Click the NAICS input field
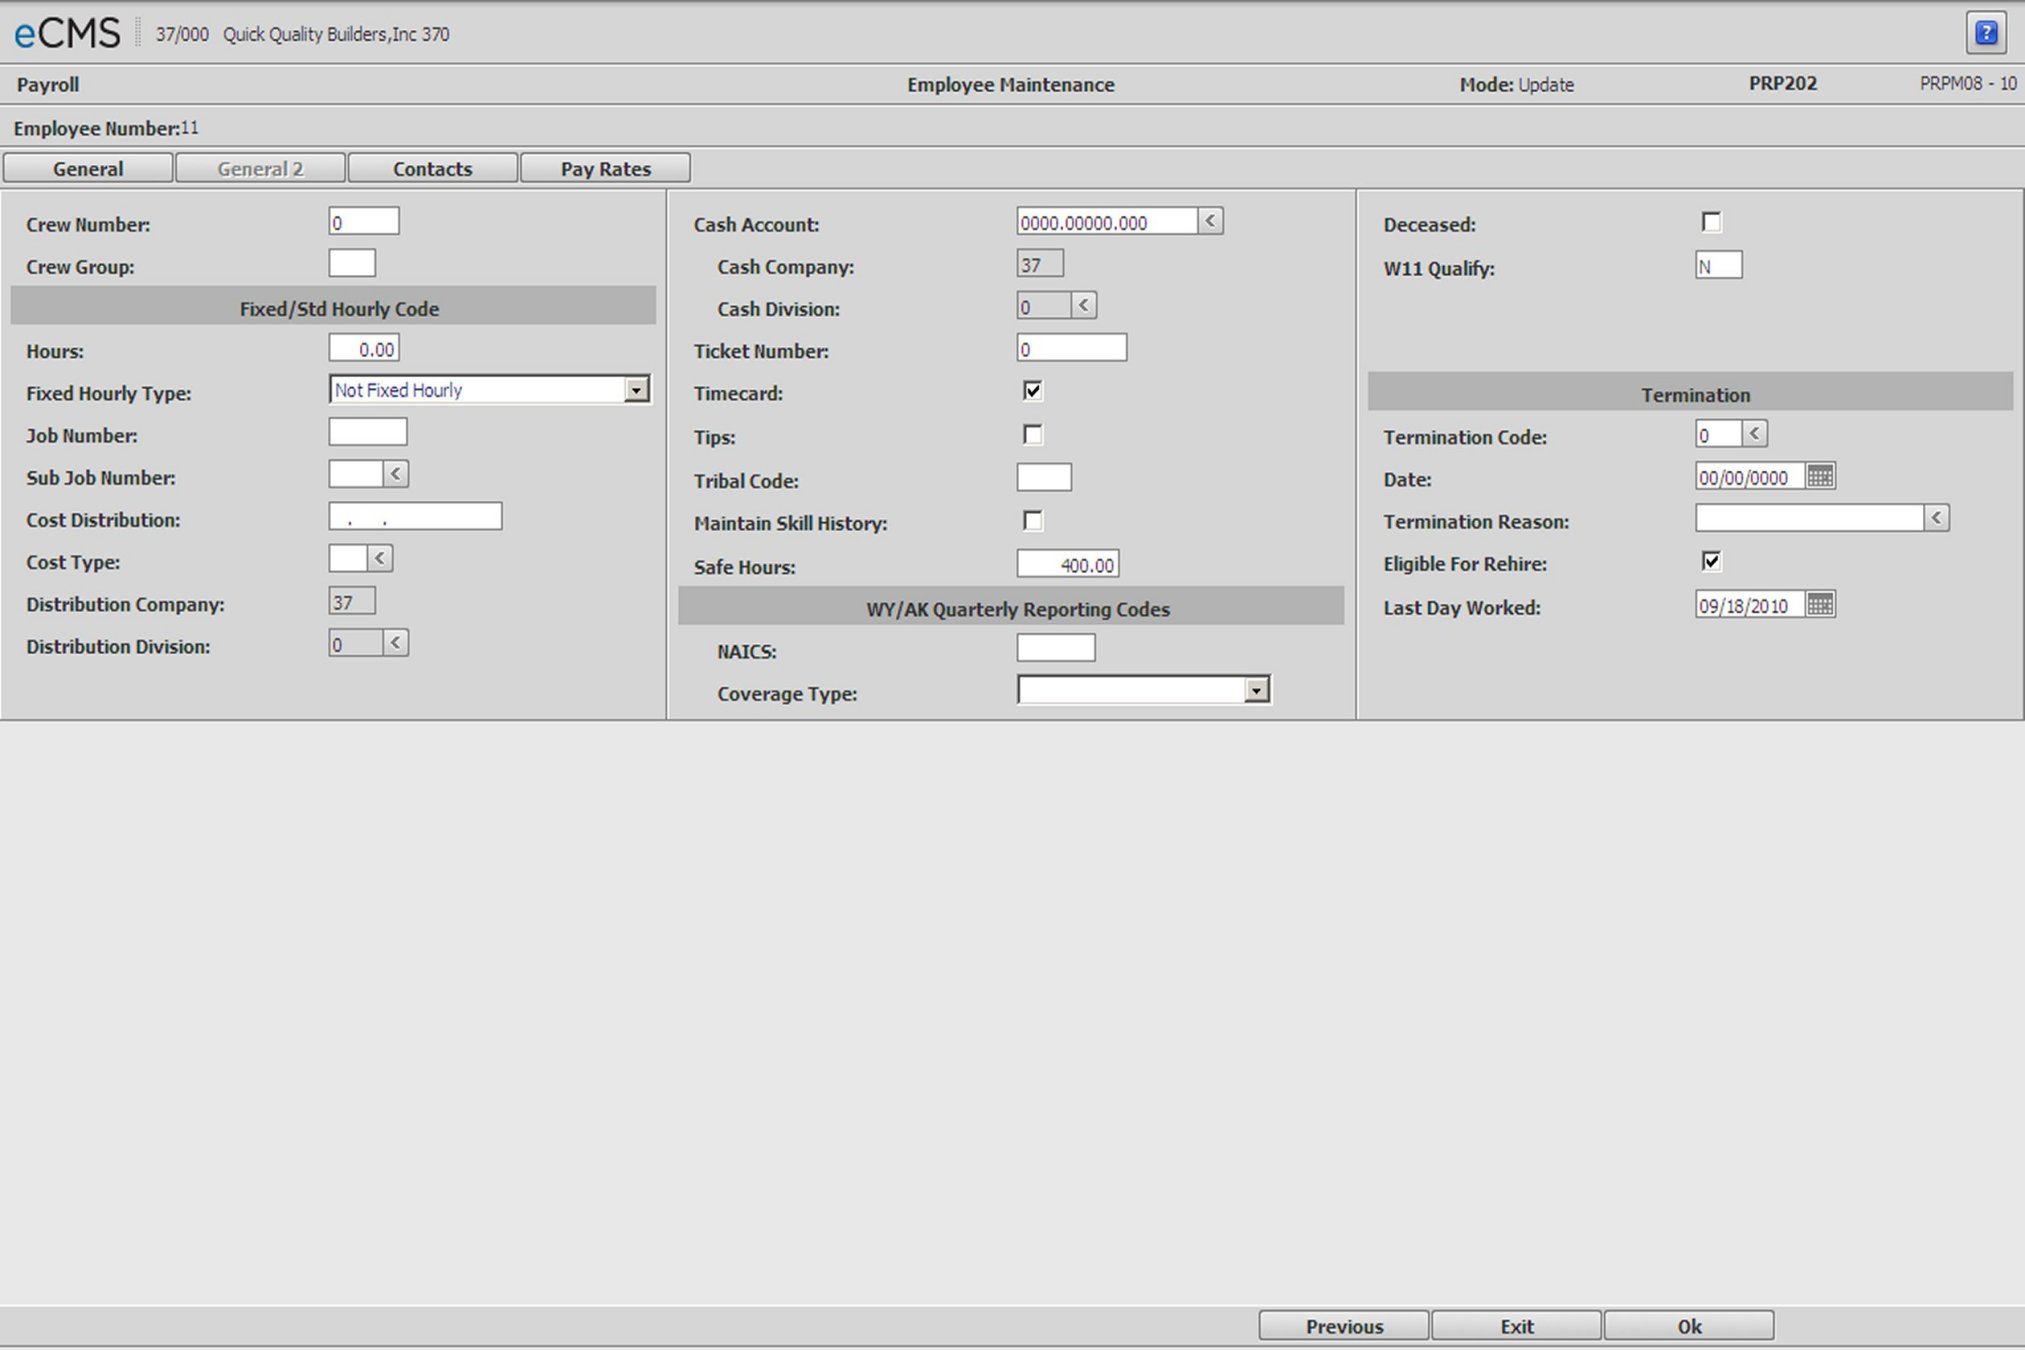 point(1056,648)
